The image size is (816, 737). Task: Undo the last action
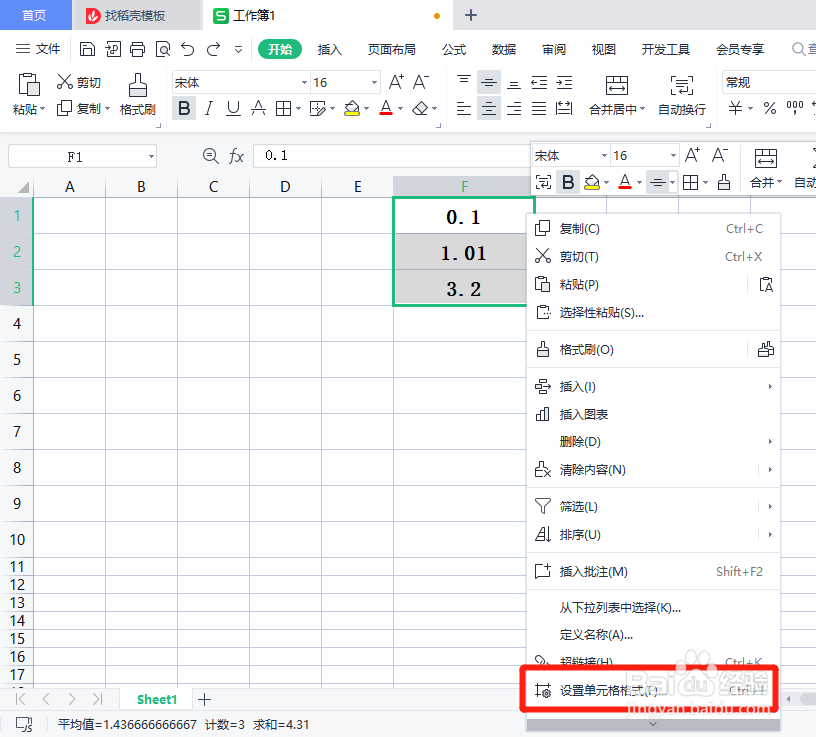pos(188,49)
